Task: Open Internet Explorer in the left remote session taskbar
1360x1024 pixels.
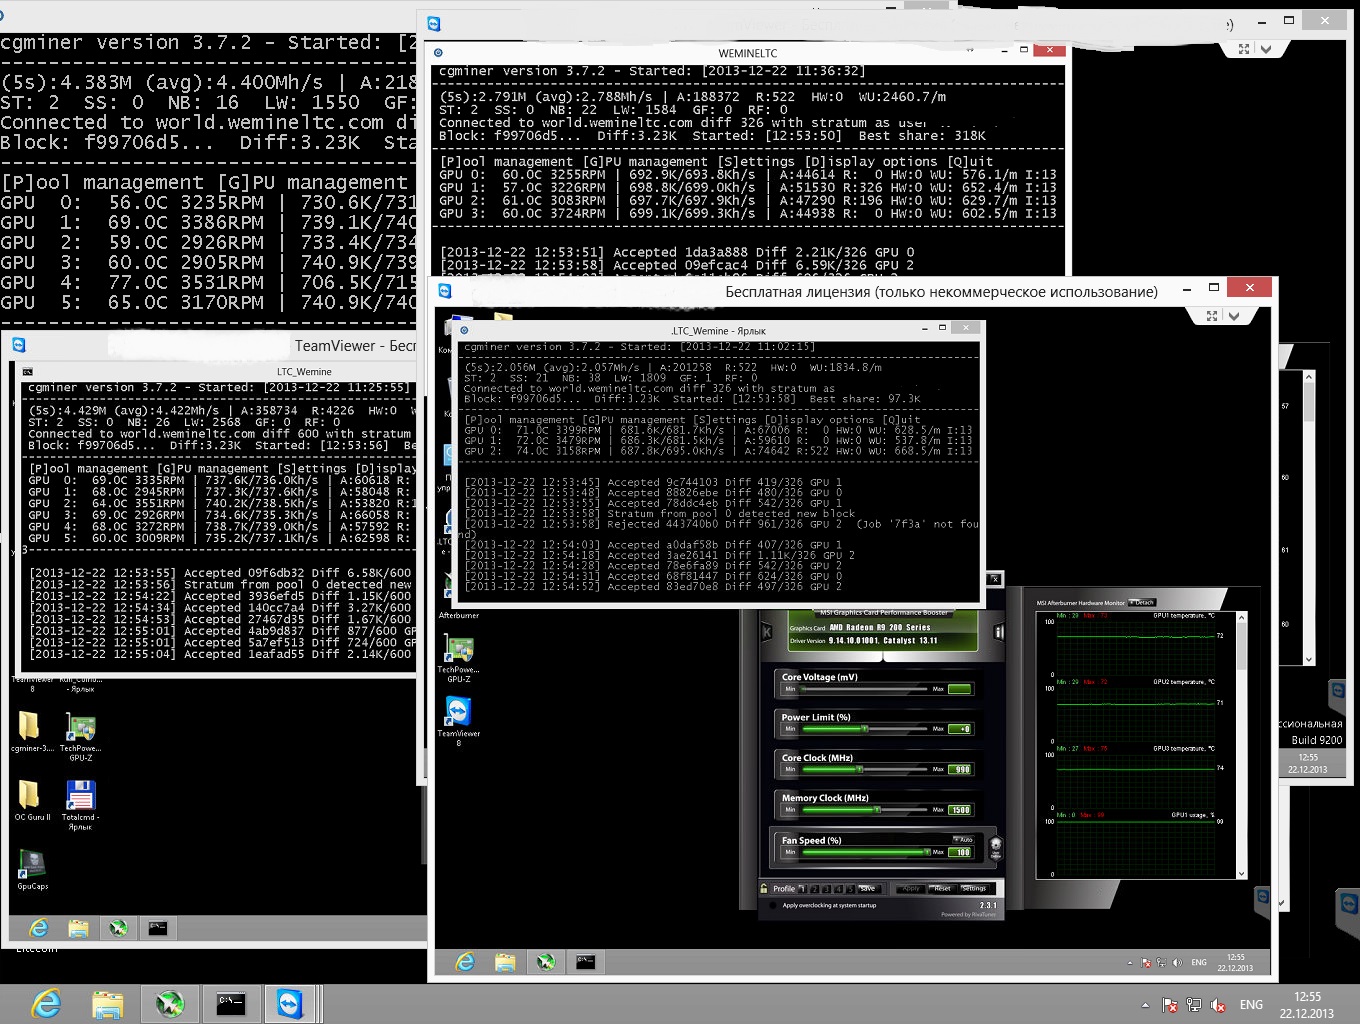Action: coord(38,928)
